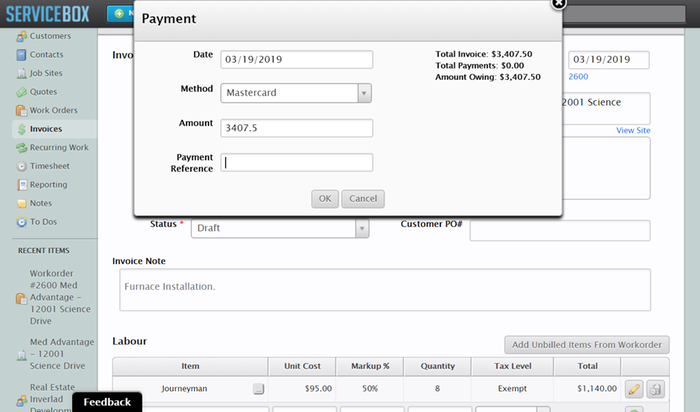The width and height of the screenshot is (700, 412).
Task: Click the Amount Owing: $3,407.50 text
Action: (488, 77)
